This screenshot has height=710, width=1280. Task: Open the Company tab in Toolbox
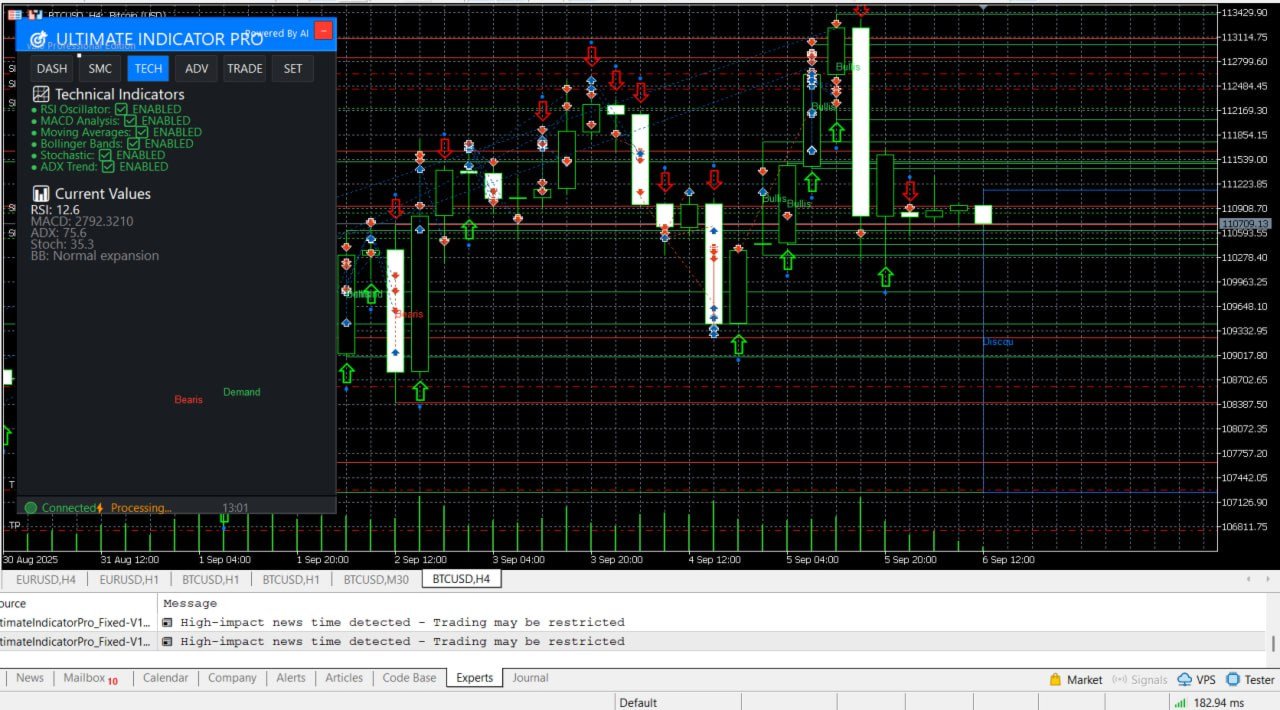pyautogui.click(x=232, y=678)
